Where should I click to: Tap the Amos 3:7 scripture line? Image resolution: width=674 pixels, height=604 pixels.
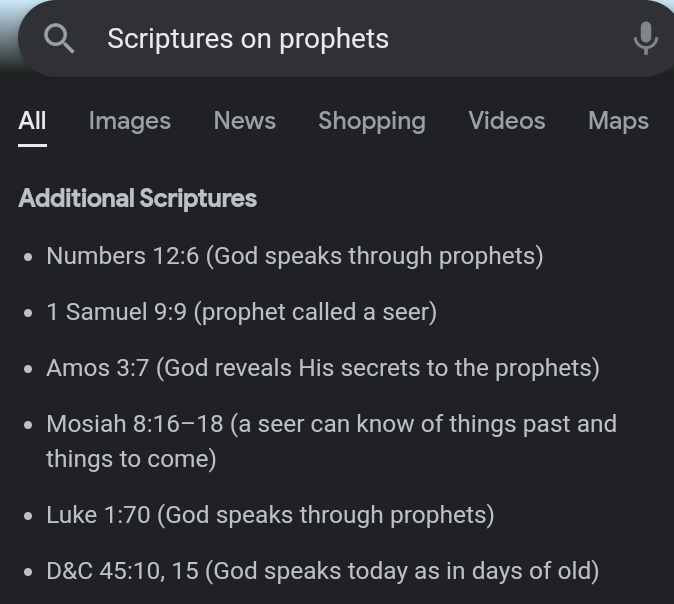pyautogui.click(x=322, y=368)
